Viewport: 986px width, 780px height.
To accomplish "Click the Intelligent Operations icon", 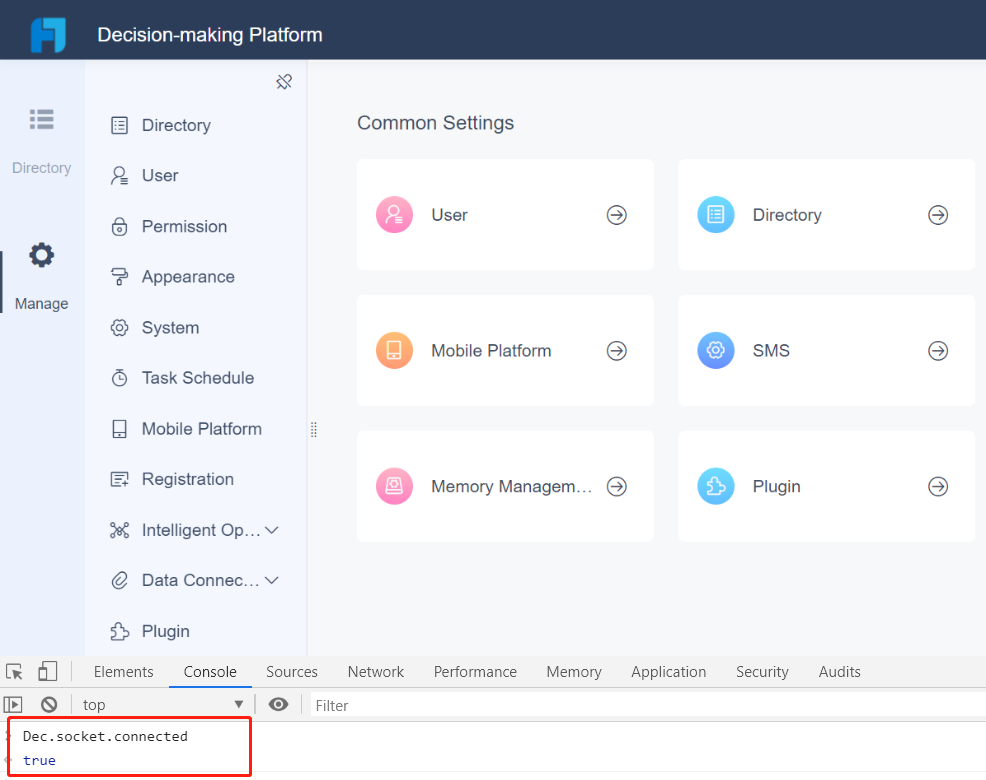I will tap(119, 530).
